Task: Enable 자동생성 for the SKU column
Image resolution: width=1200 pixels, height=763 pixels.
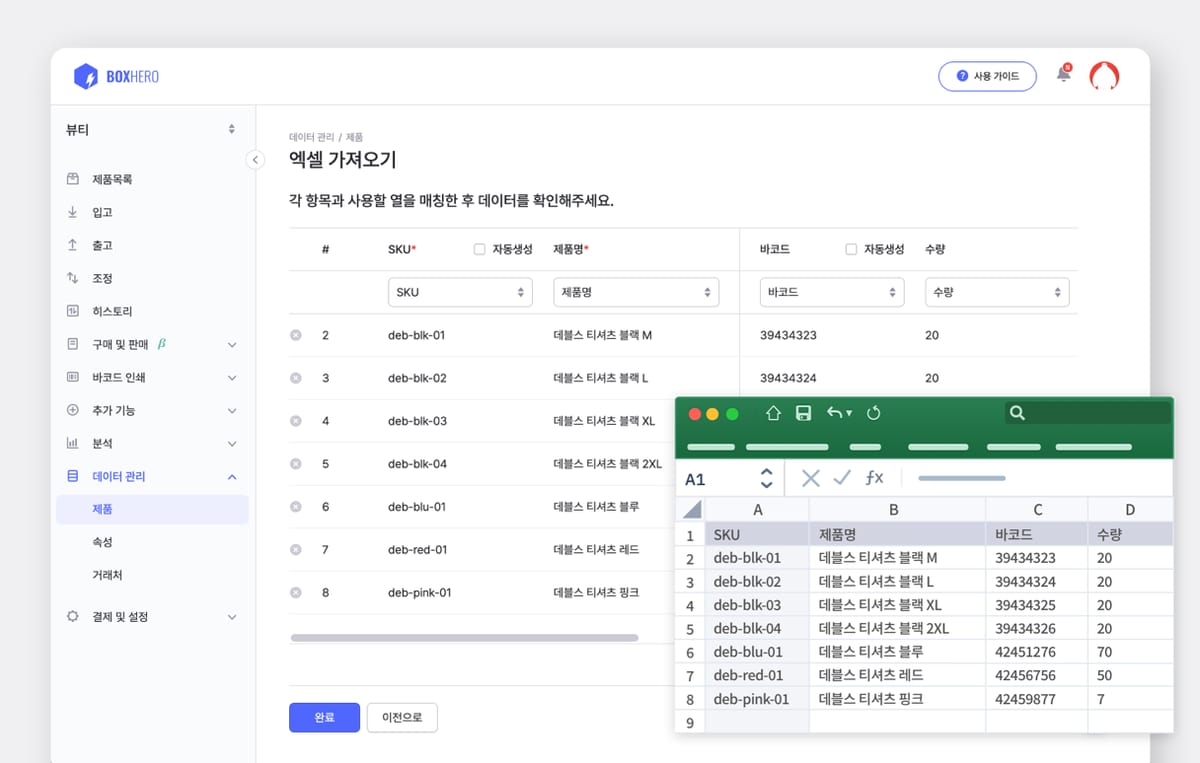Action: (x=479, y=249)
